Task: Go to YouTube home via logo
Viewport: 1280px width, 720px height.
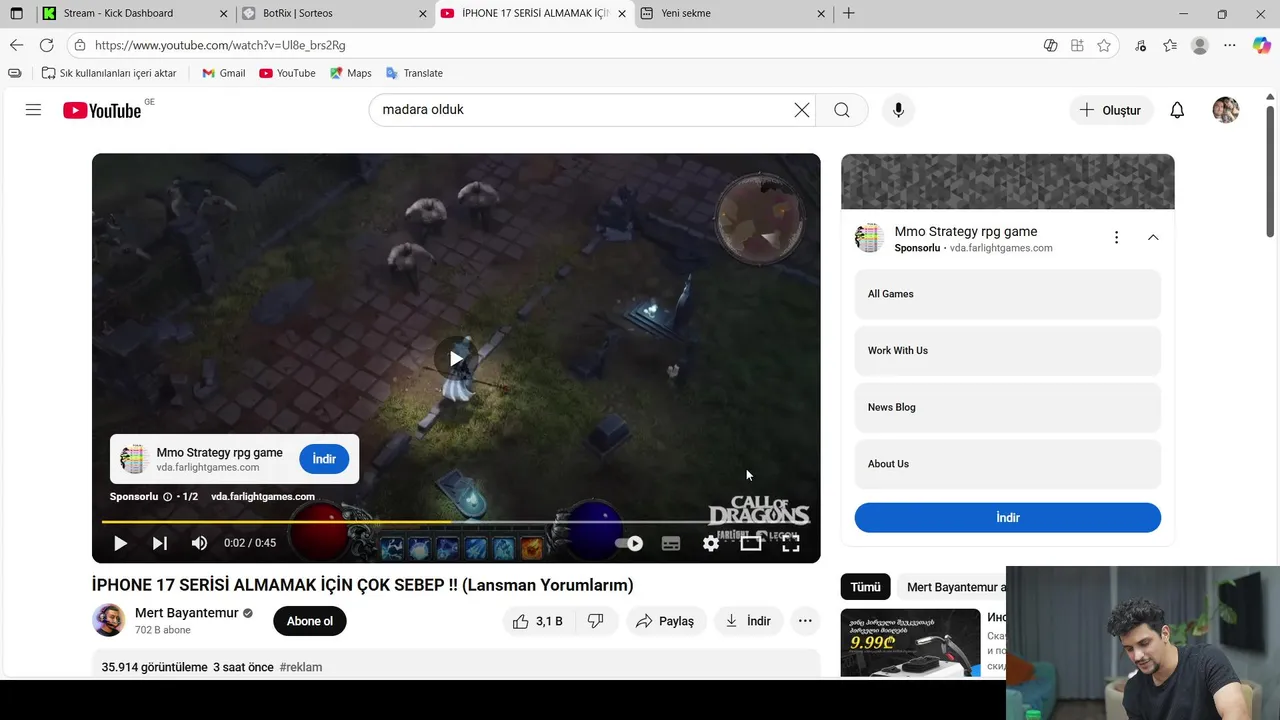Action: (102, 110)
